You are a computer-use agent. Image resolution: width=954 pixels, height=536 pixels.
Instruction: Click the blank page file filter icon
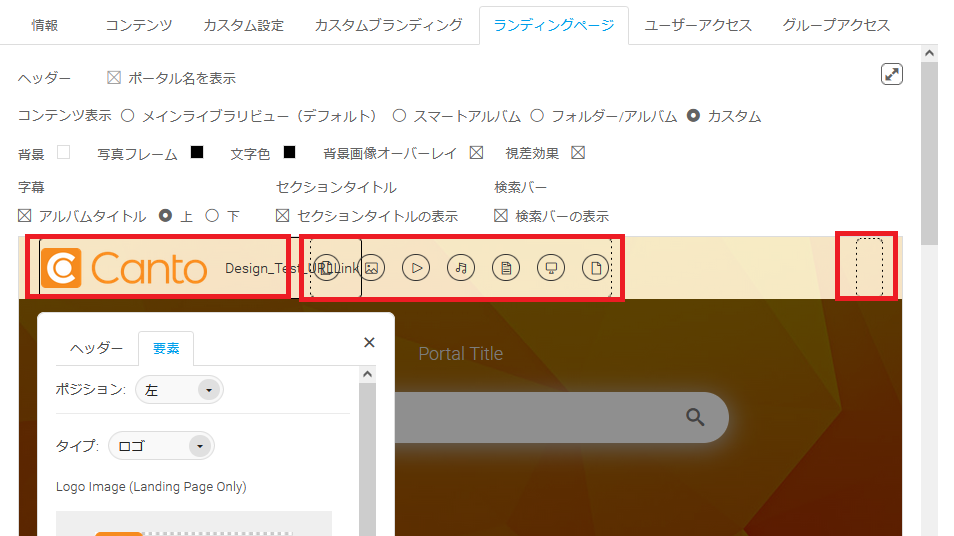596,268
